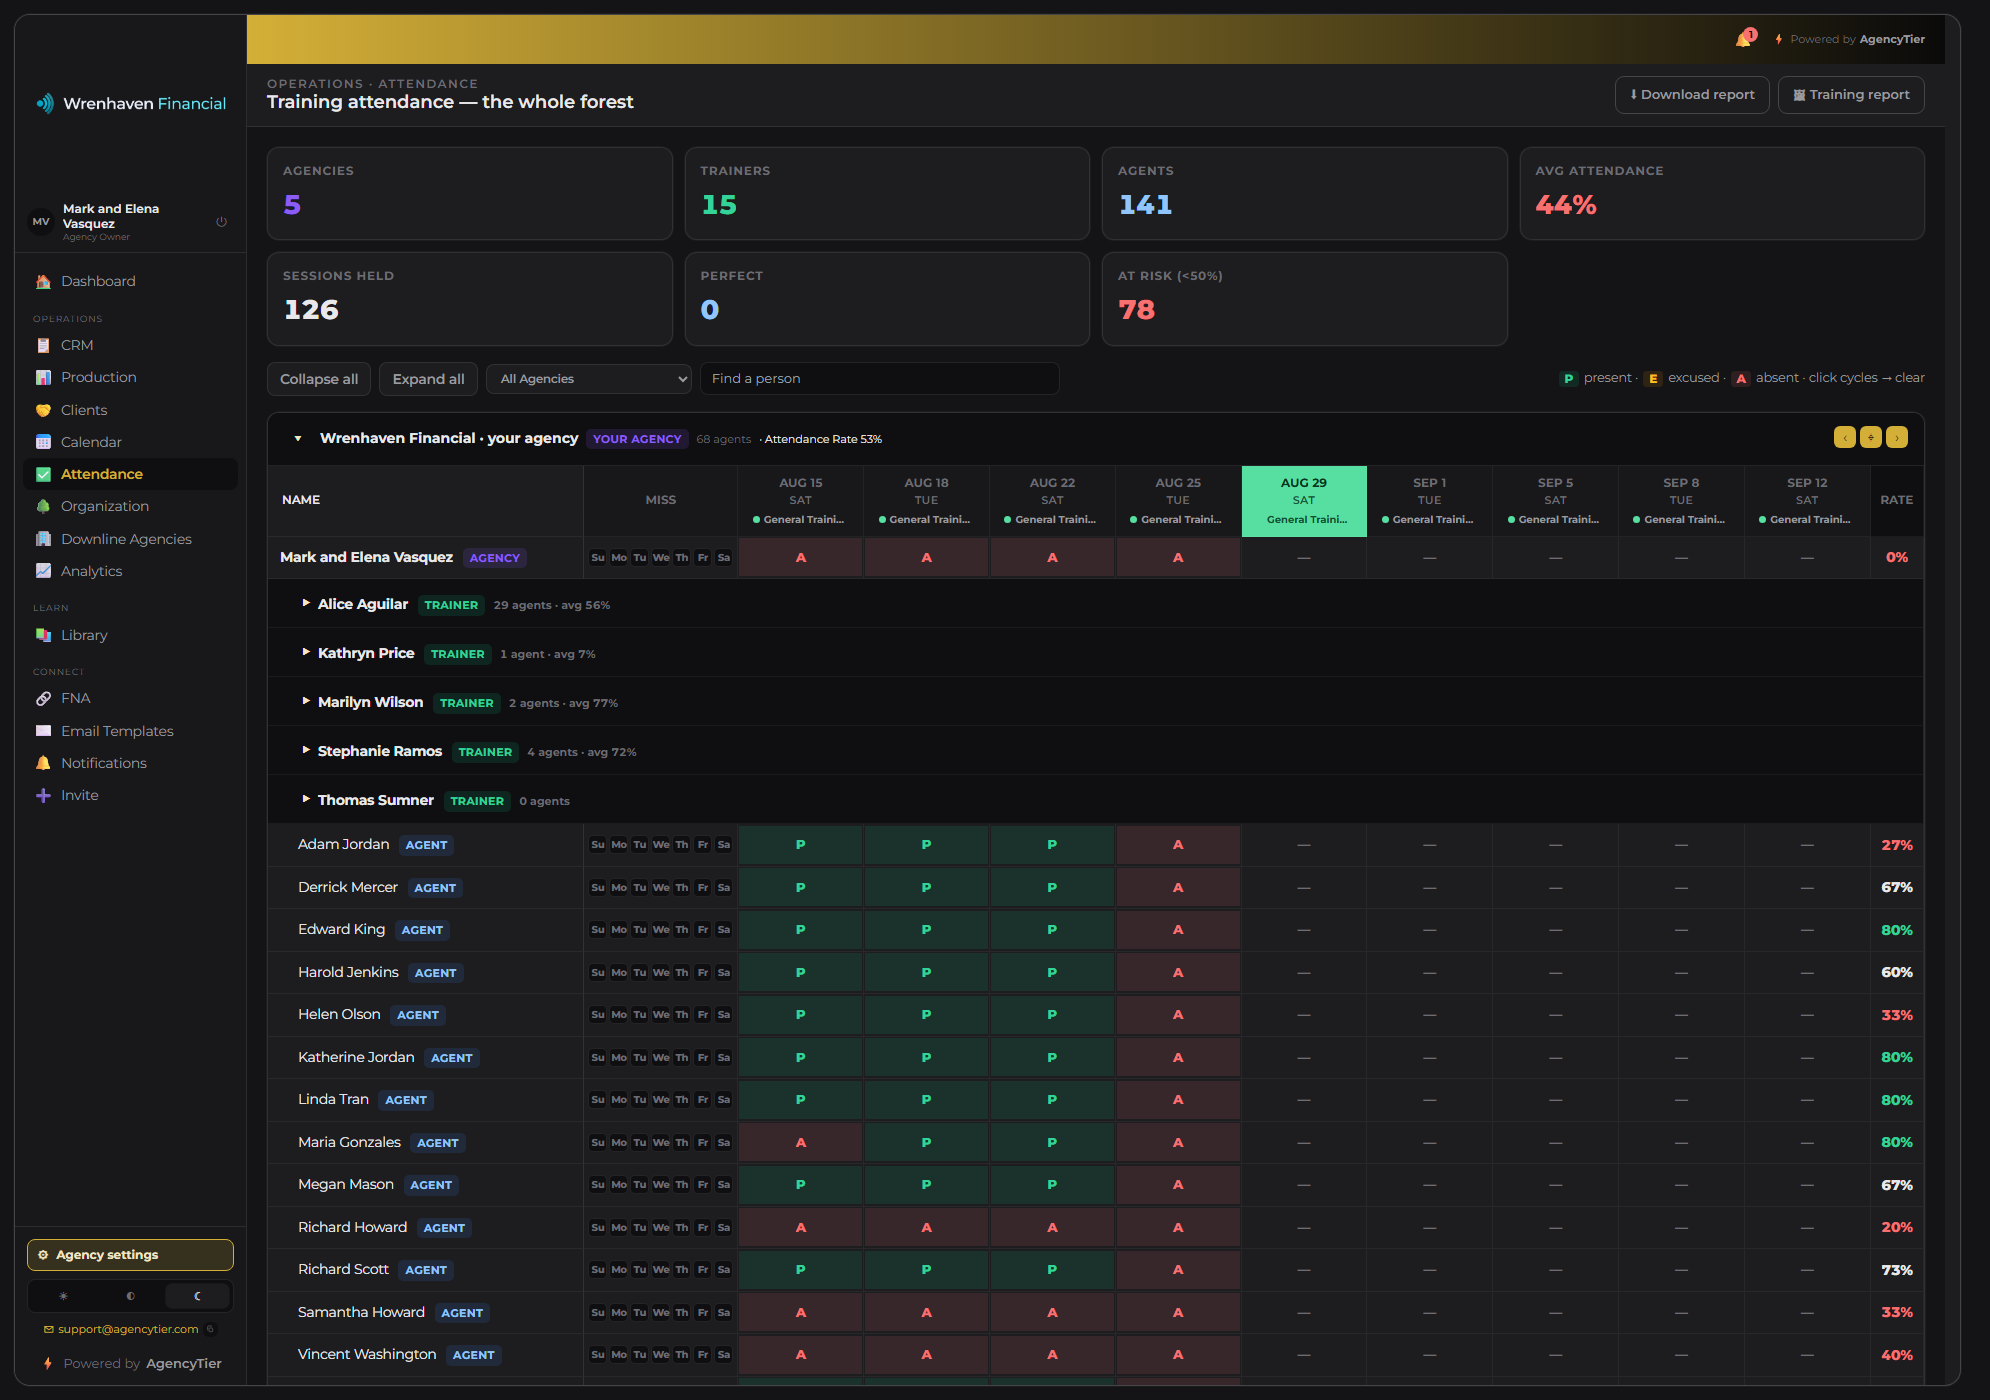This screenshot has height=1400, width=1990.
Task: Expand trainer Alice Aguilar row
Action: tap(306, 603)
